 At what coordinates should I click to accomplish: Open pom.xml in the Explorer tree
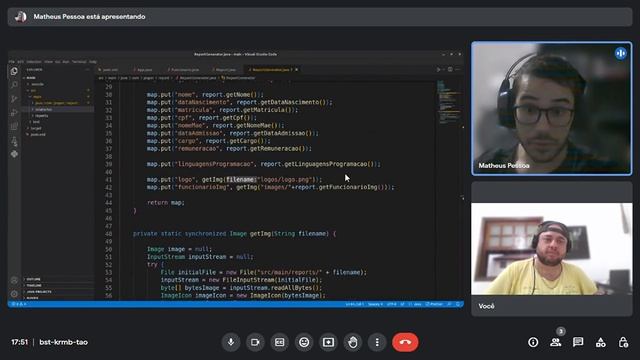tap(58, 134)
